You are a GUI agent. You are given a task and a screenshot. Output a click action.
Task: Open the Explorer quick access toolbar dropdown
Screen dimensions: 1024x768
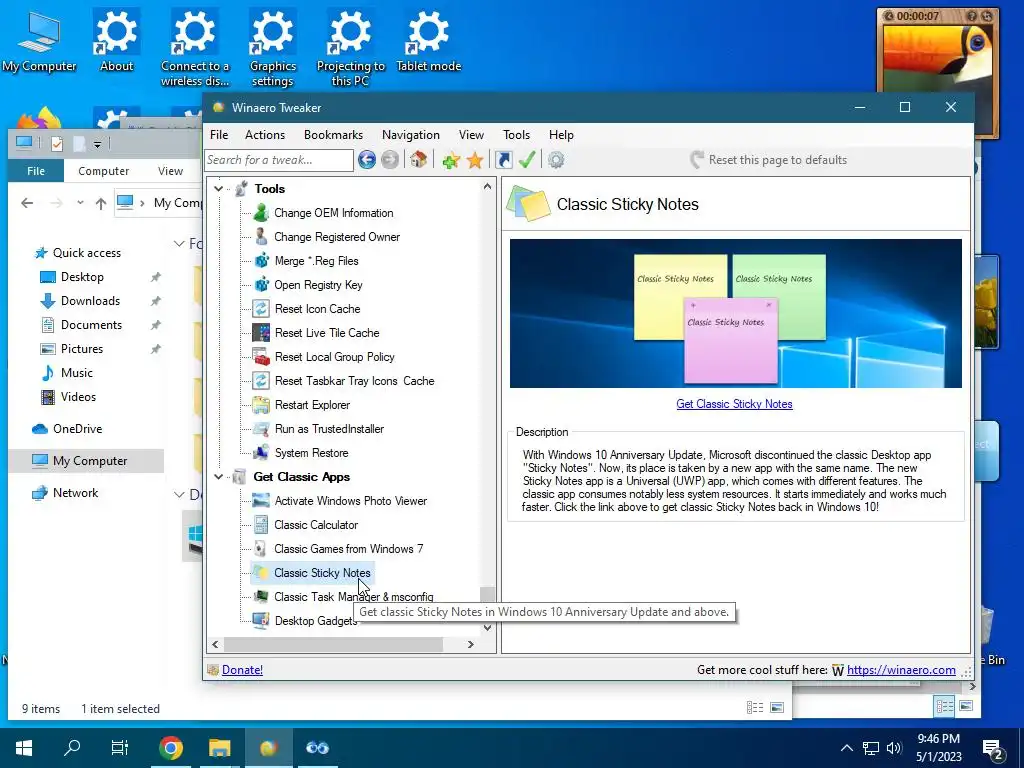click(x=97, y=144)
